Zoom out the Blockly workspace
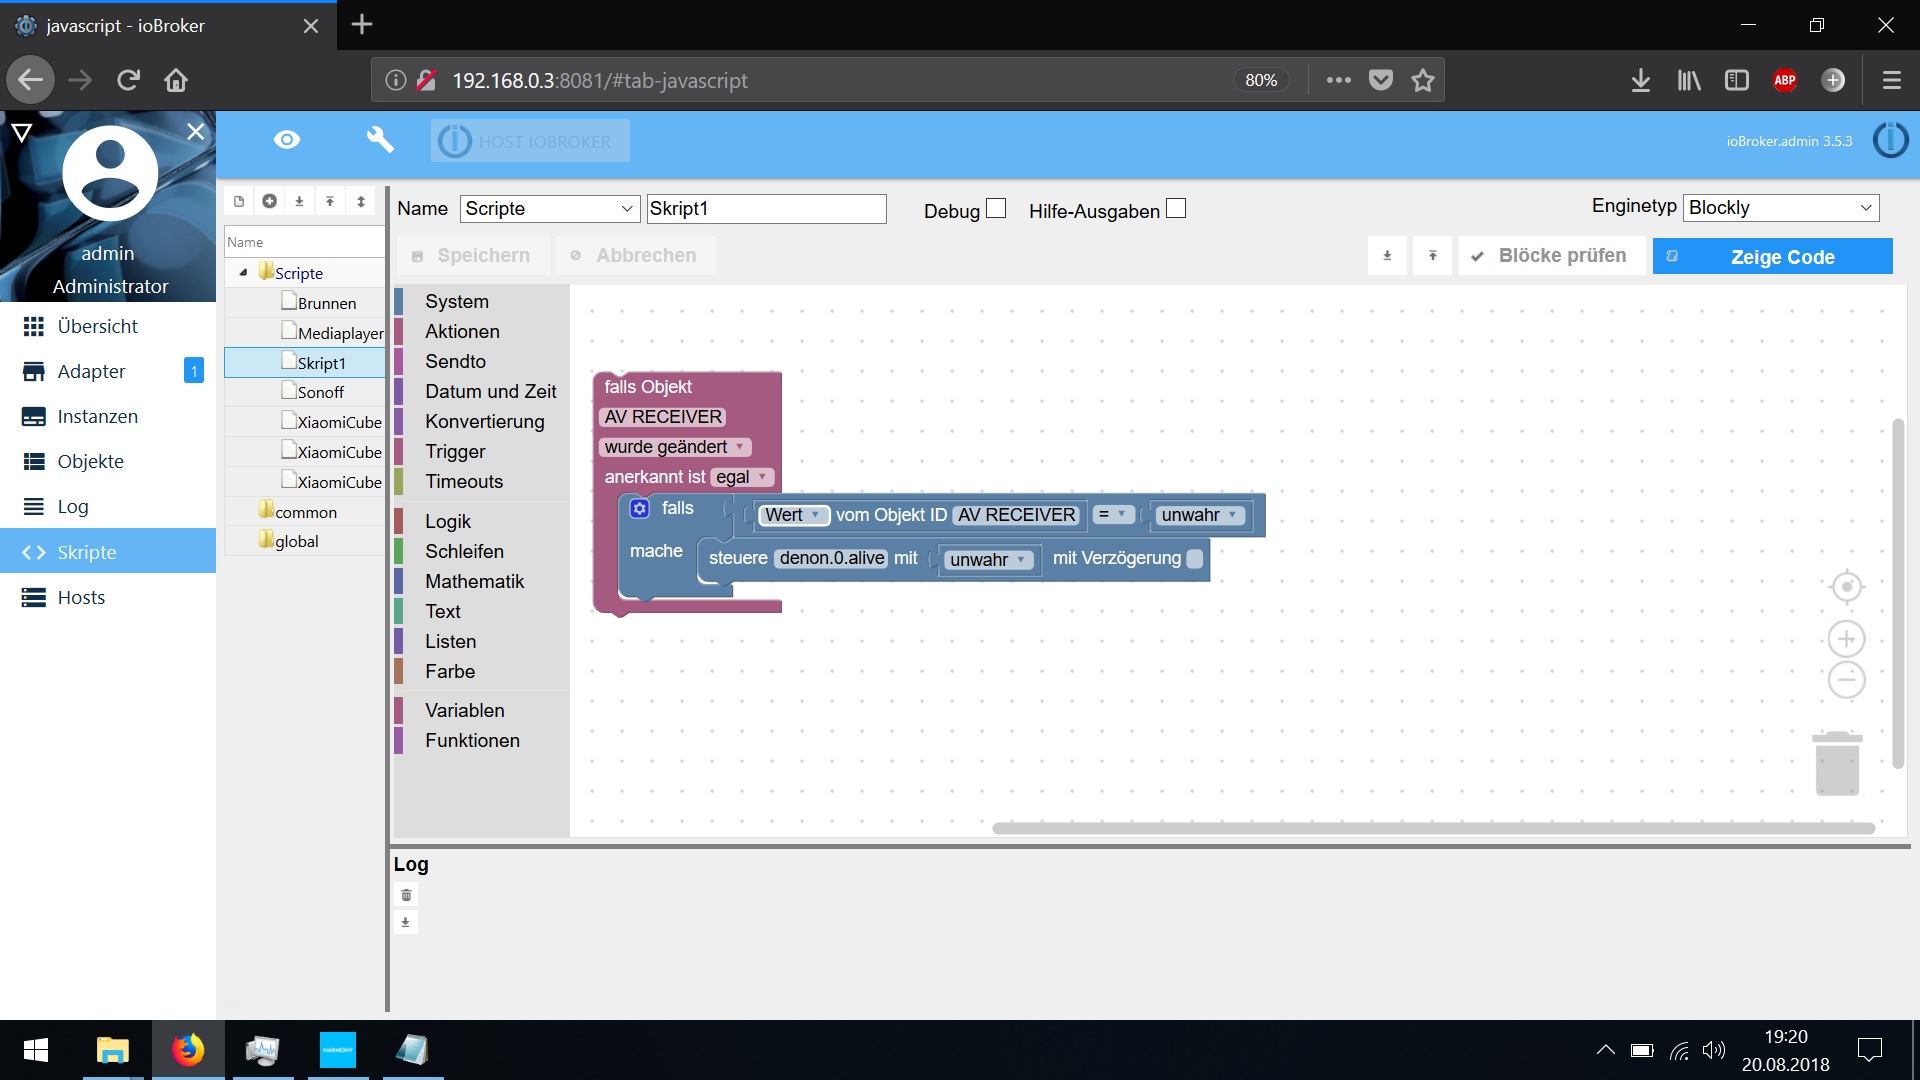This screenshot has height=1080, width=1920. [x=1846, y=680]
